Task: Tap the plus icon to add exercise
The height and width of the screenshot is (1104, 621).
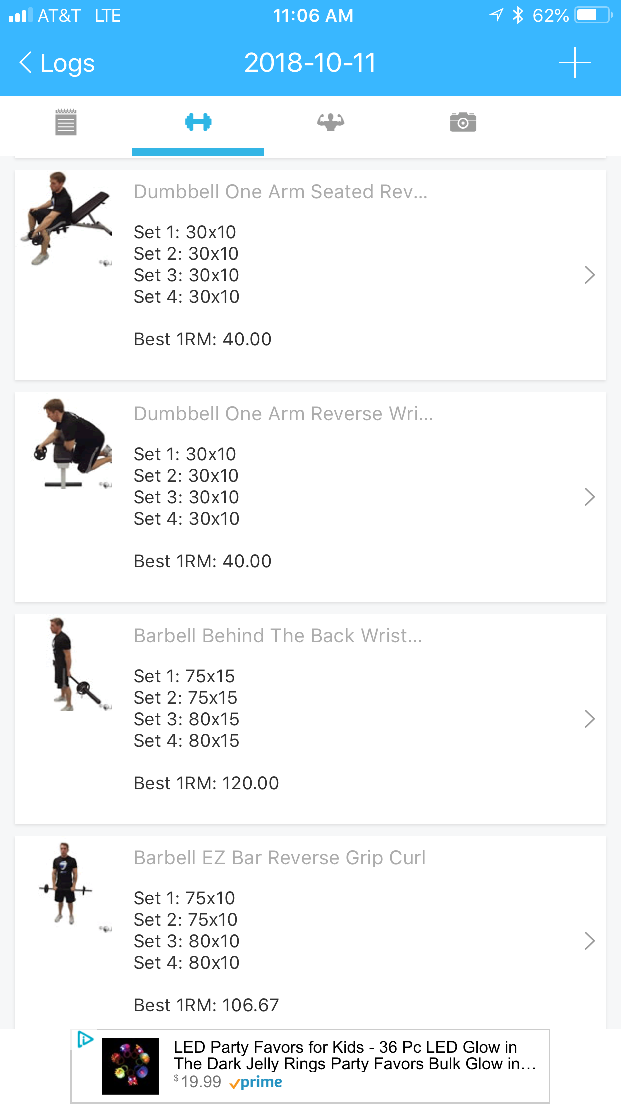Action: pos(574,63)
